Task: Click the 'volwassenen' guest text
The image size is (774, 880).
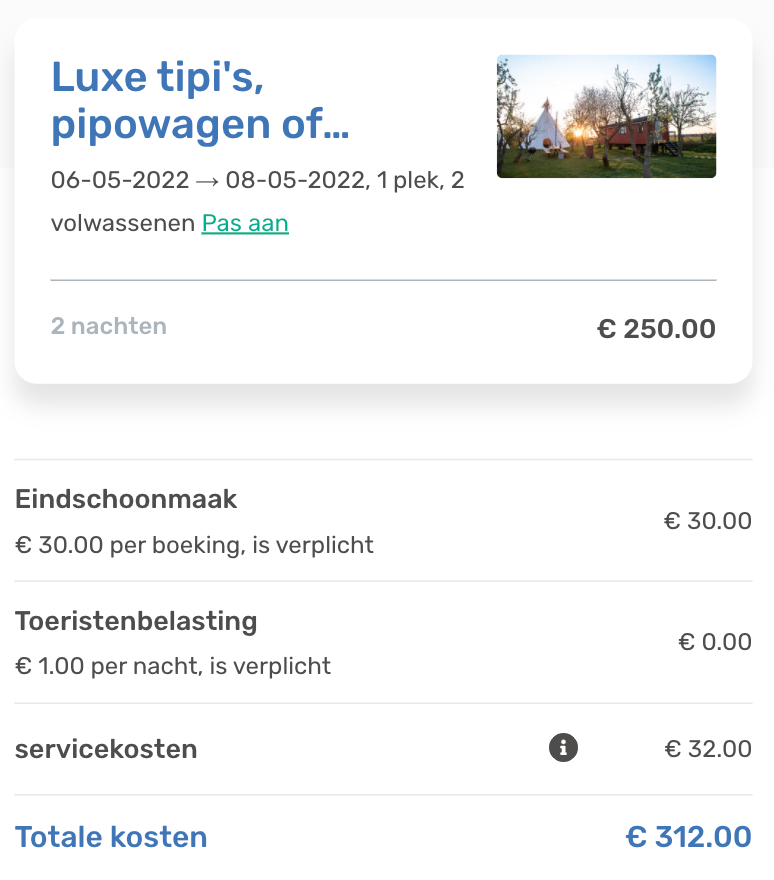Action: point(123,223)
